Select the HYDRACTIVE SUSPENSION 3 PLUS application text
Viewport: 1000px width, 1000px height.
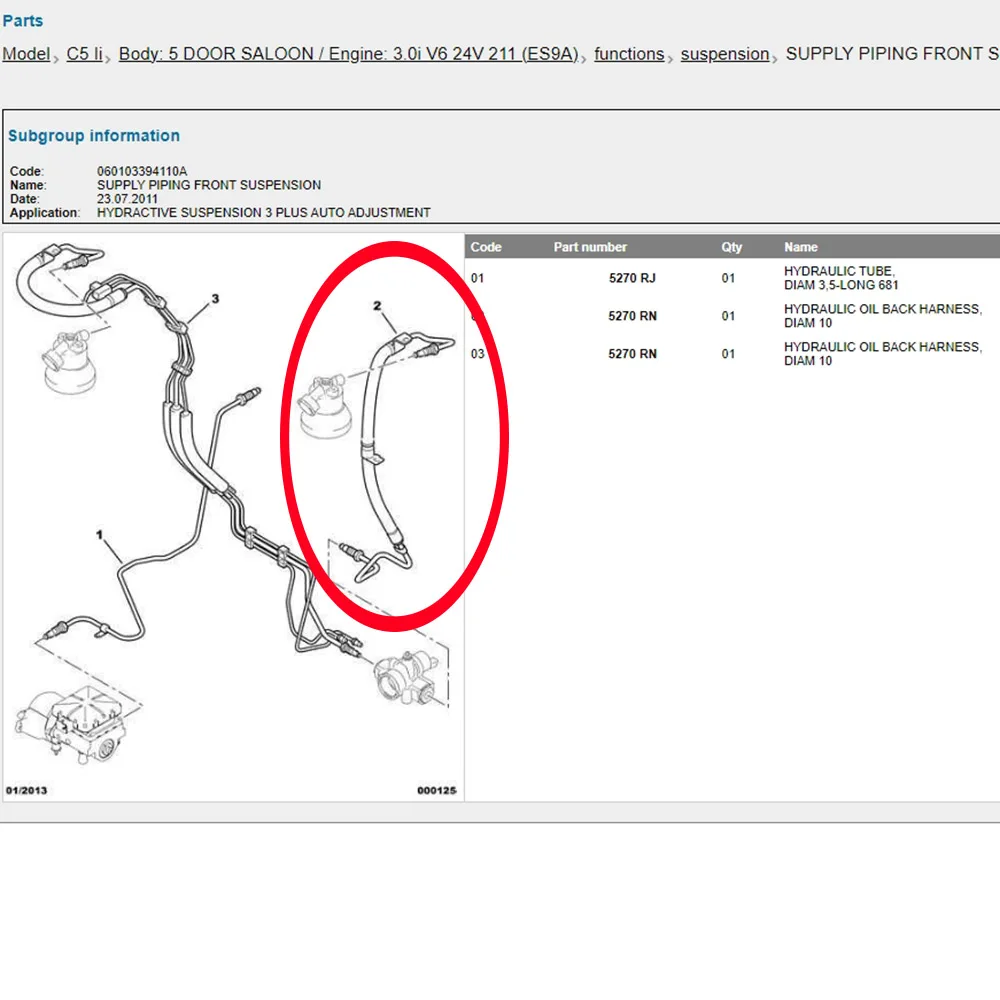(264, 212)
